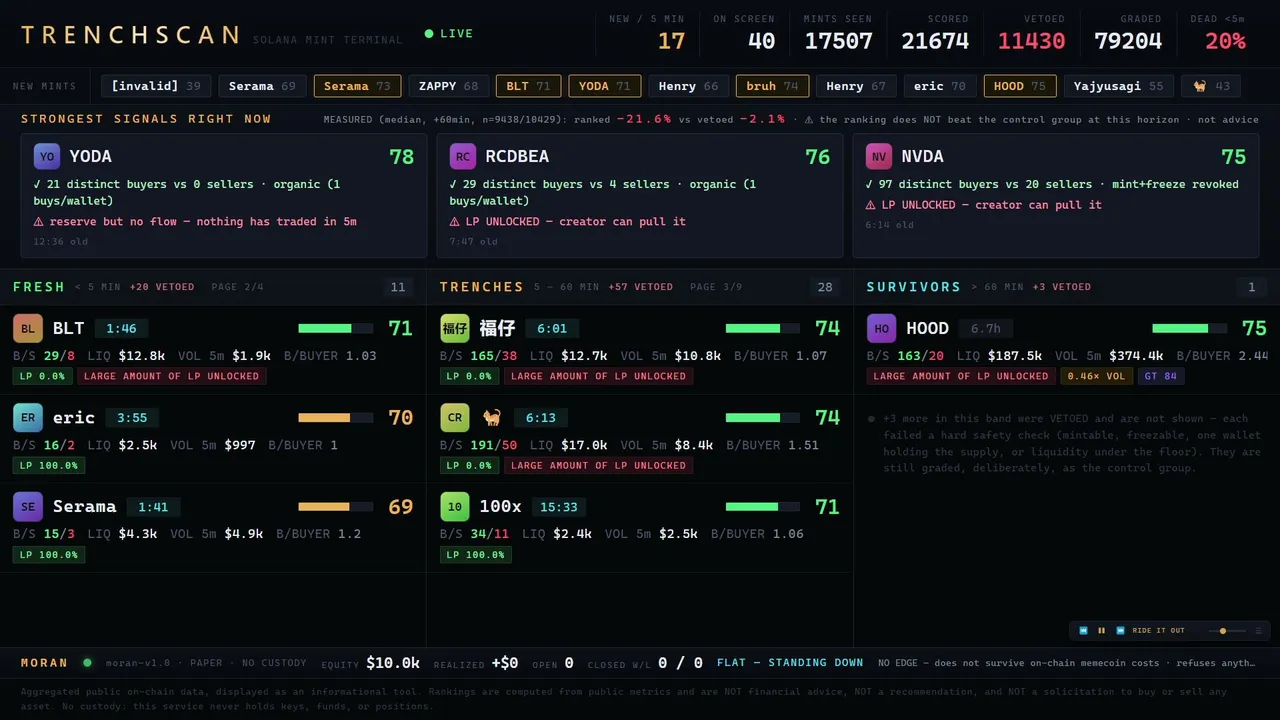Click the BLT row avatar icon
Screen dimensions: 1280x720
[x=28, y=328]
